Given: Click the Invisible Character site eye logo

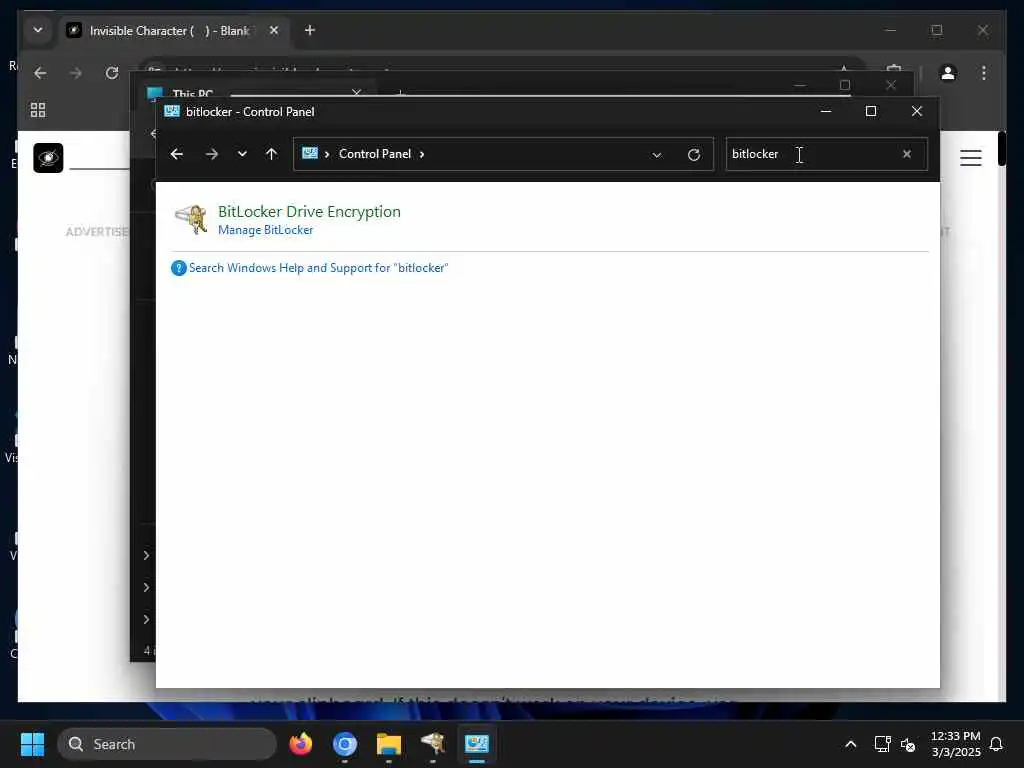Looking at the screenshot, I should 48,158.
